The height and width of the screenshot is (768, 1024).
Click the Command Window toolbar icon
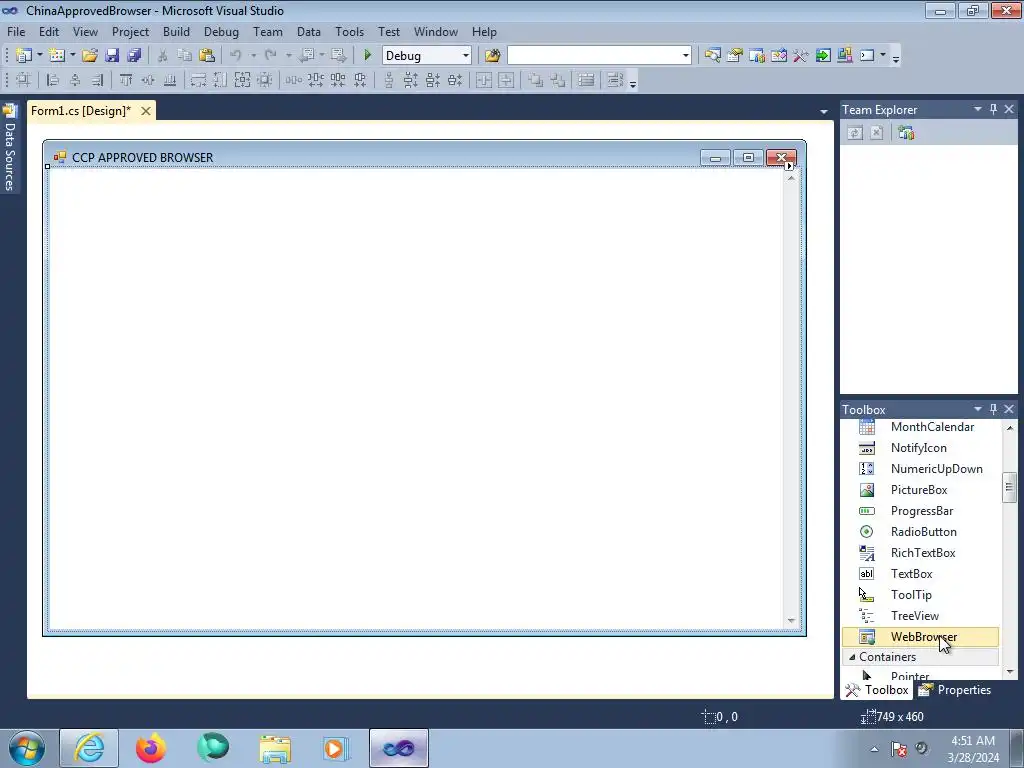click(867, 56)
